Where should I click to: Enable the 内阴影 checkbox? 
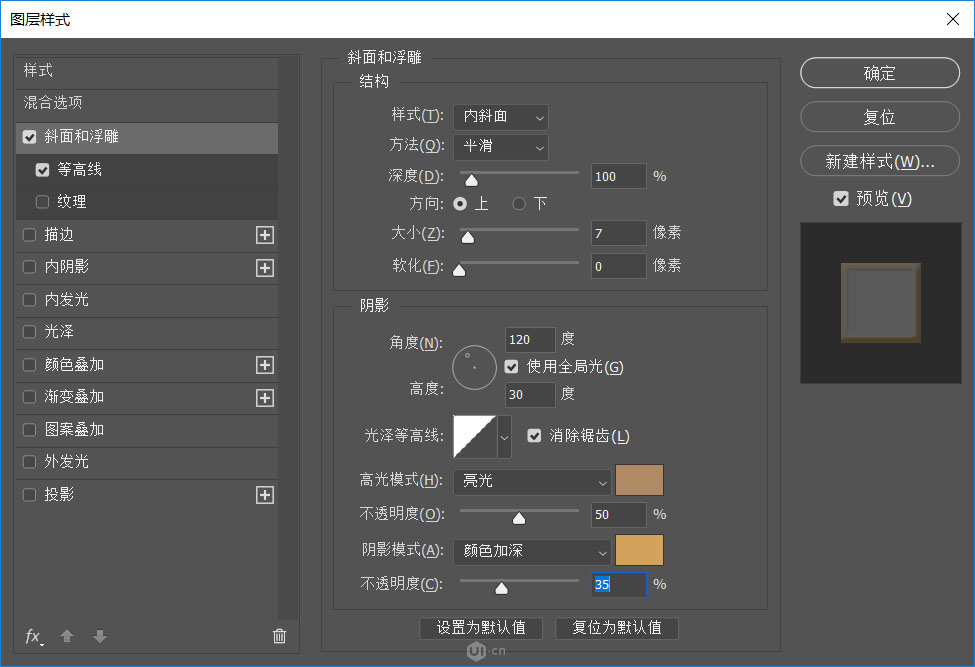click(29, 267)
